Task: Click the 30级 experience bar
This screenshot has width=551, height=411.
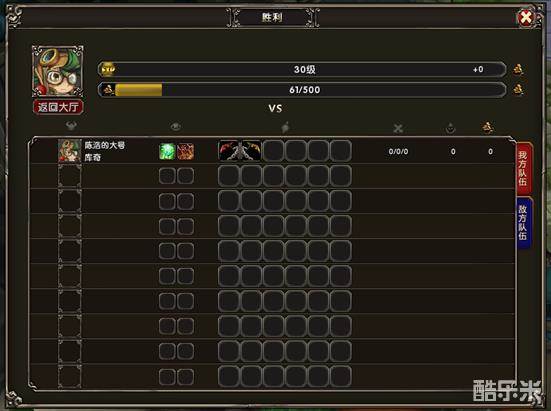Action: [302, 69]
